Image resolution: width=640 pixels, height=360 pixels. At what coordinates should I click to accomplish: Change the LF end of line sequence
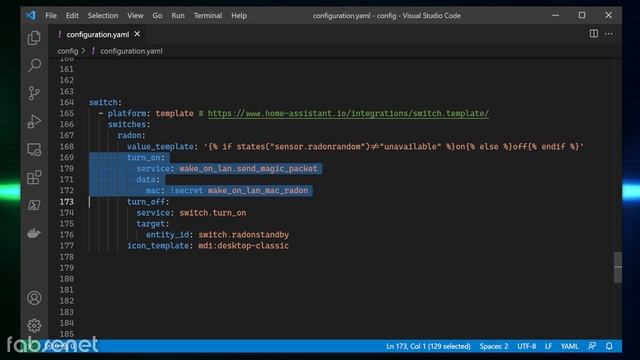[x=548, y=346]
